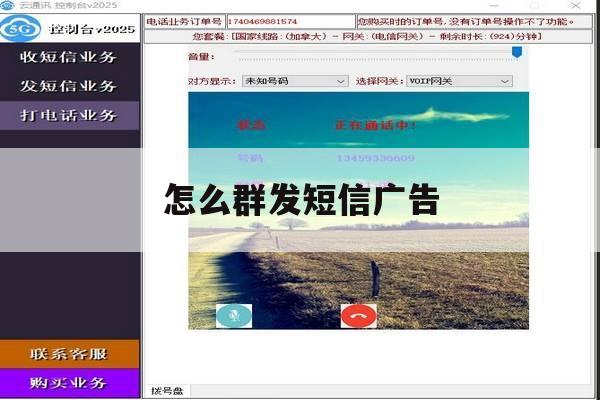Click the 5G cloud logo icon
The height and width of the screenshot is (400, 600).
(21, 29)
